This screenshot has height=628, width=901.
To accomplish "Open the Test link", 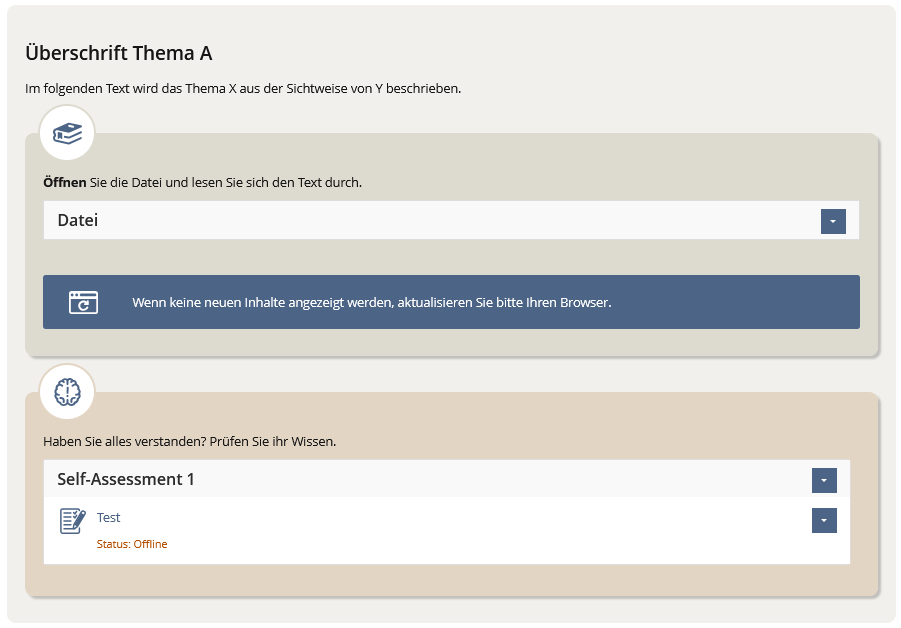I will (x=109, y=517).
